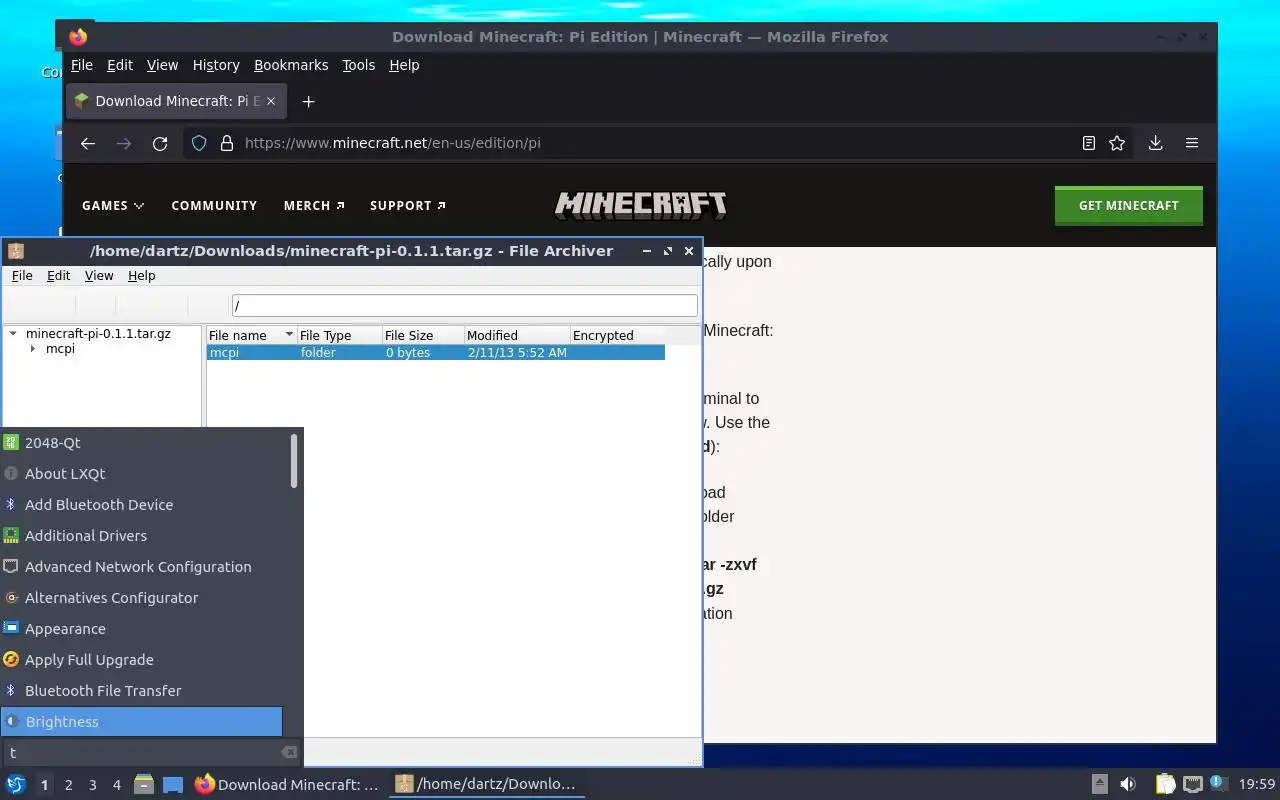The height and width of the screenshot is (800, 1280).
Task: Collapse minecraft-pi-0.1.1.tar.gz tree node
Action: click(13, 333)
